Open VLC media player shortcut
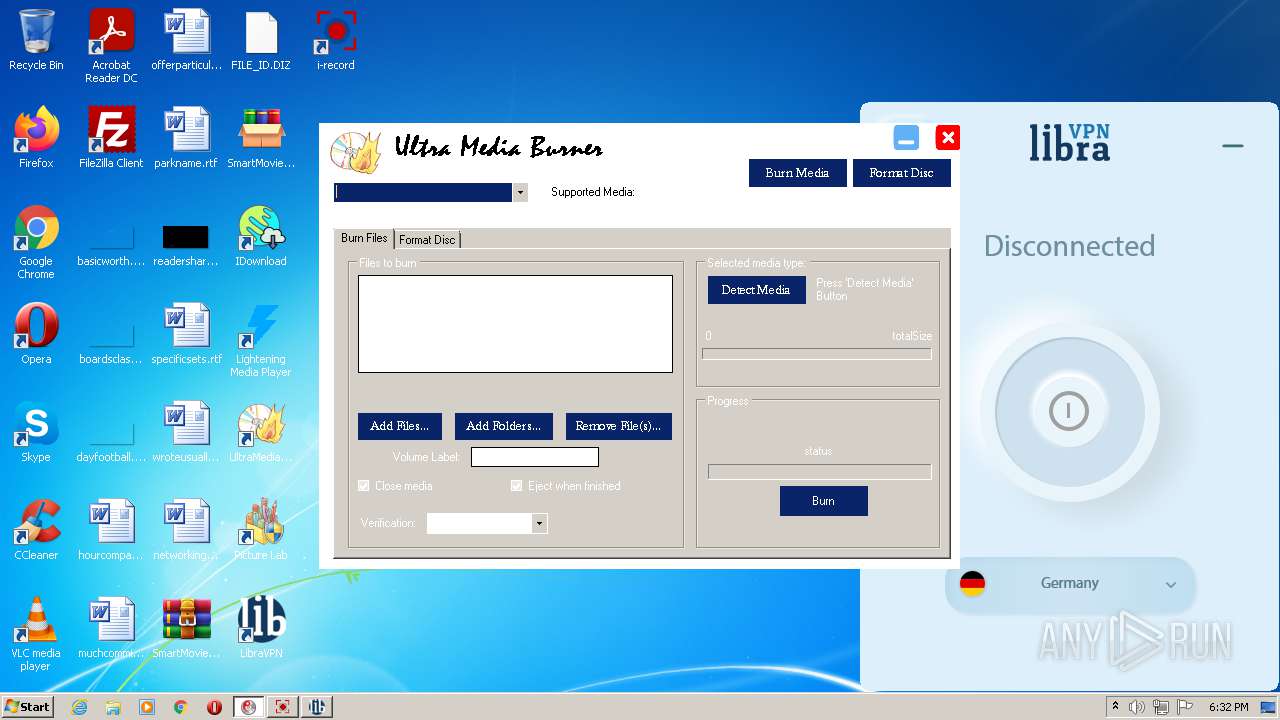Screen dimensions: 1280x720 tap(36, 634)
